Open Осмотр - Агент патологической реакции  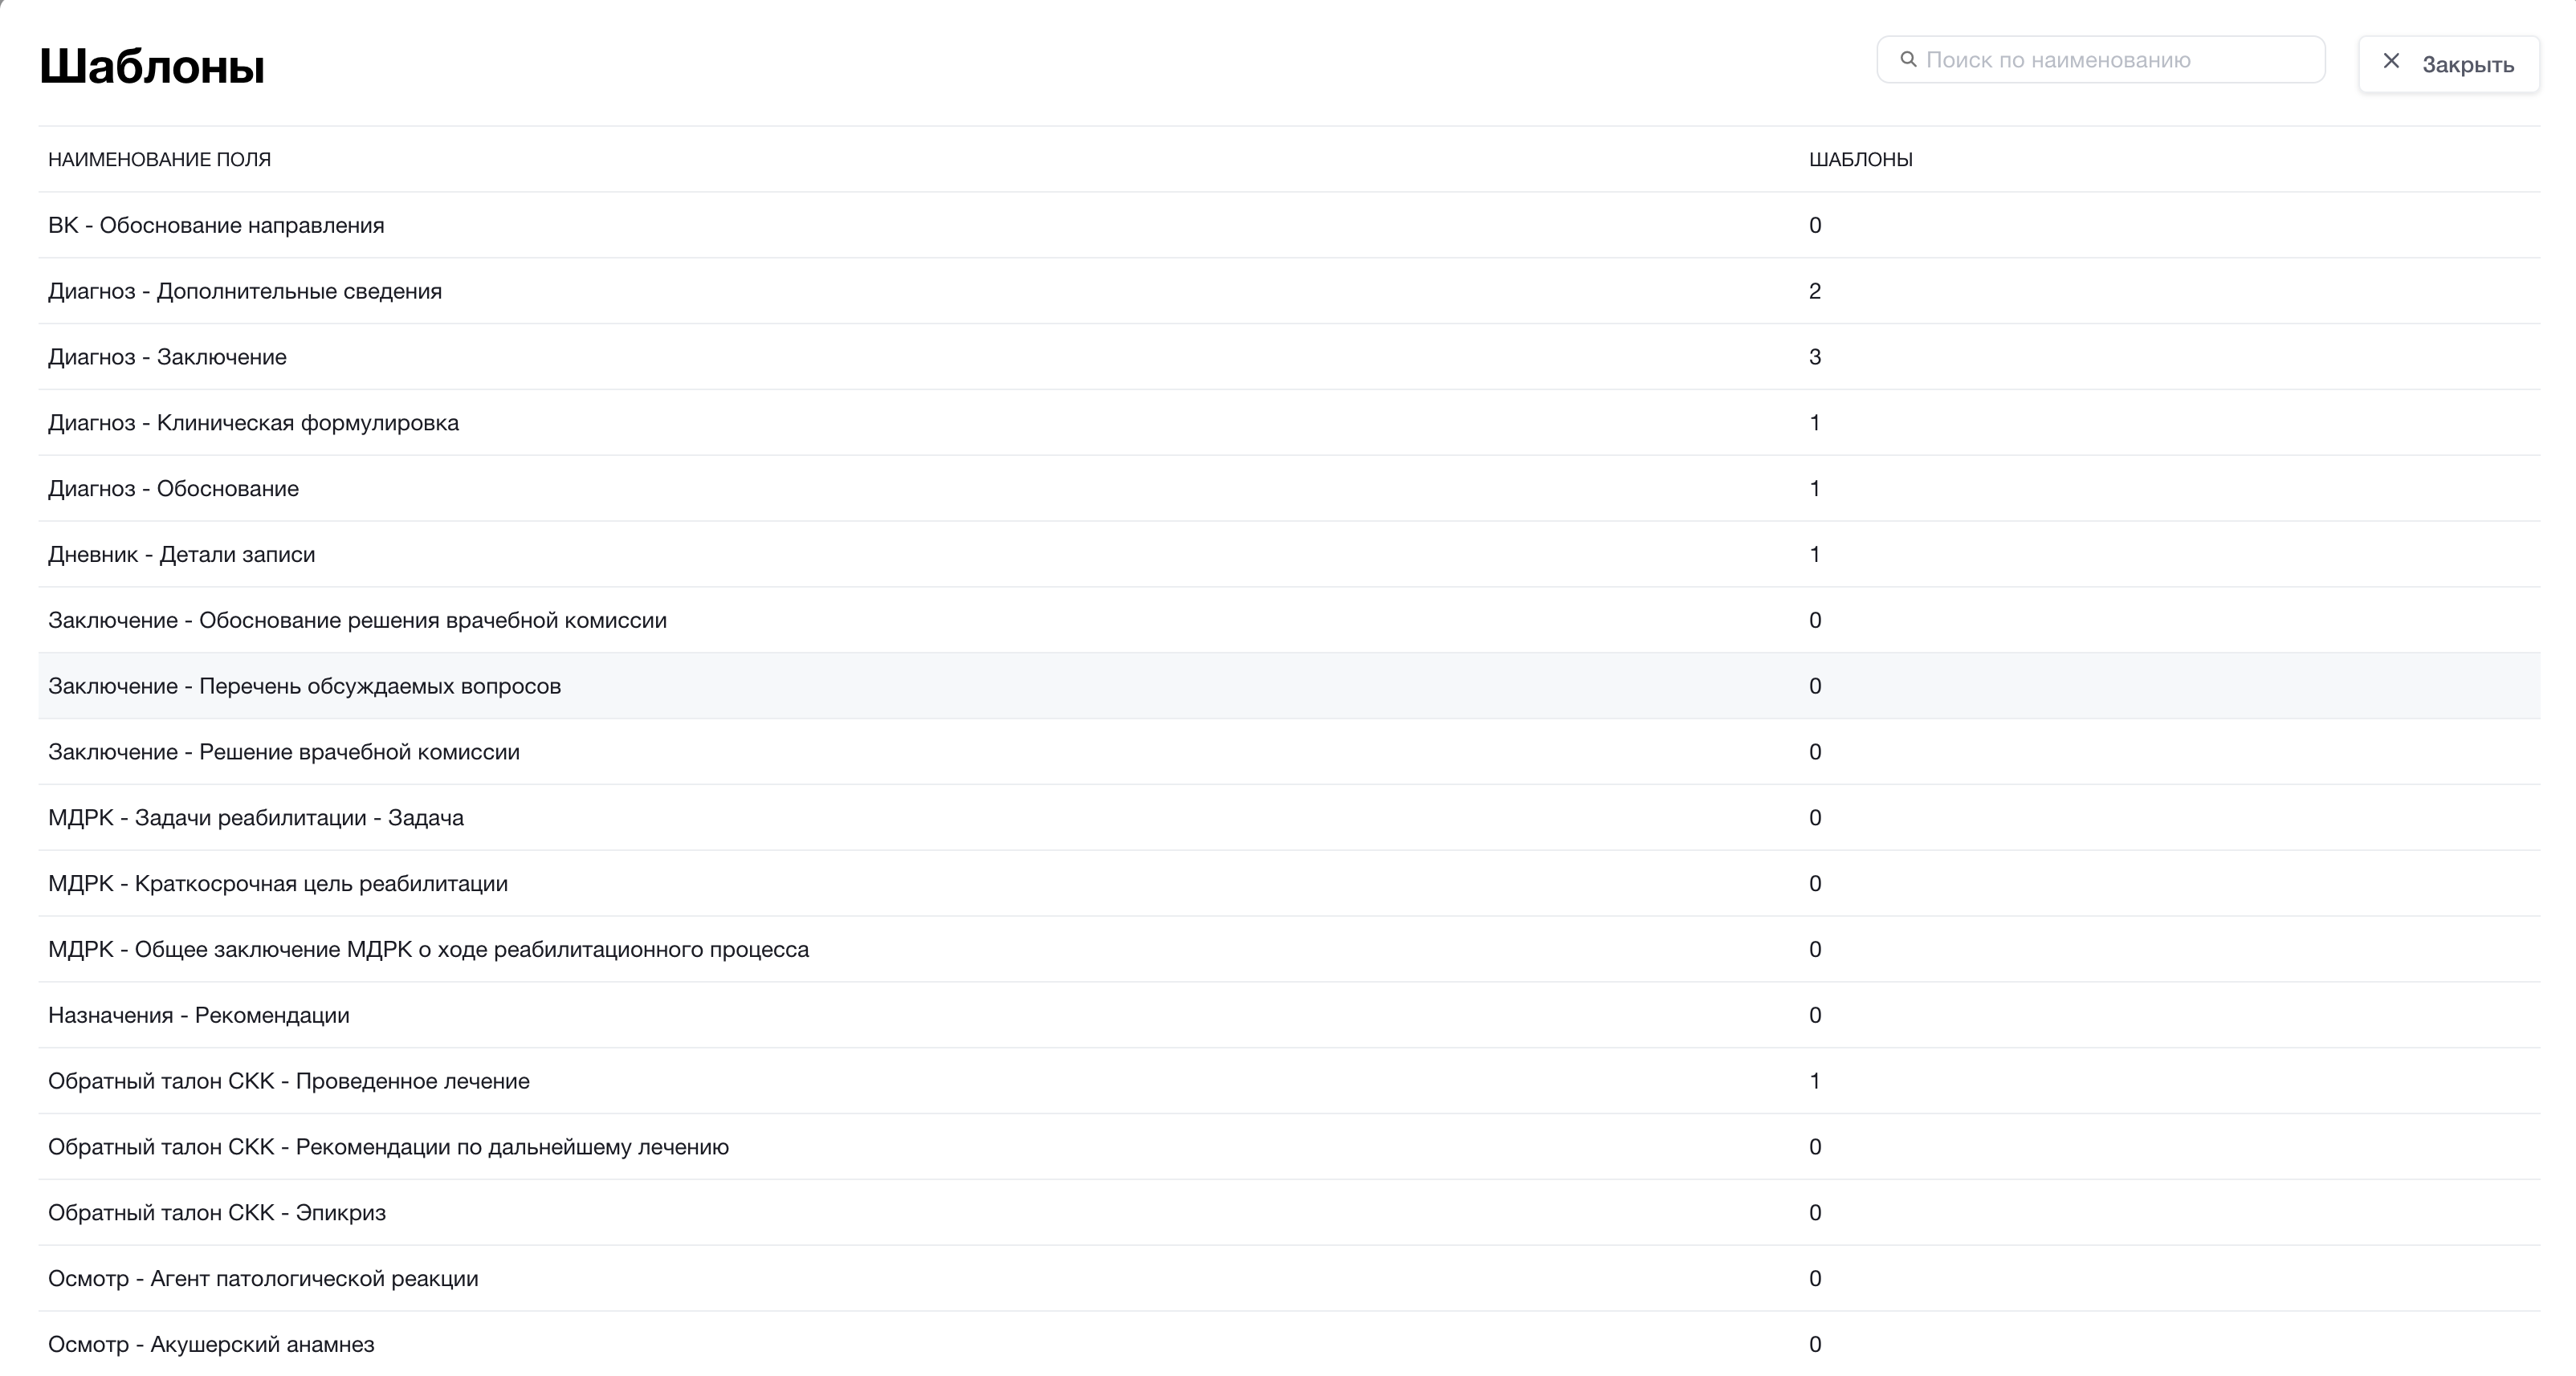click(x=263, y=1279)
